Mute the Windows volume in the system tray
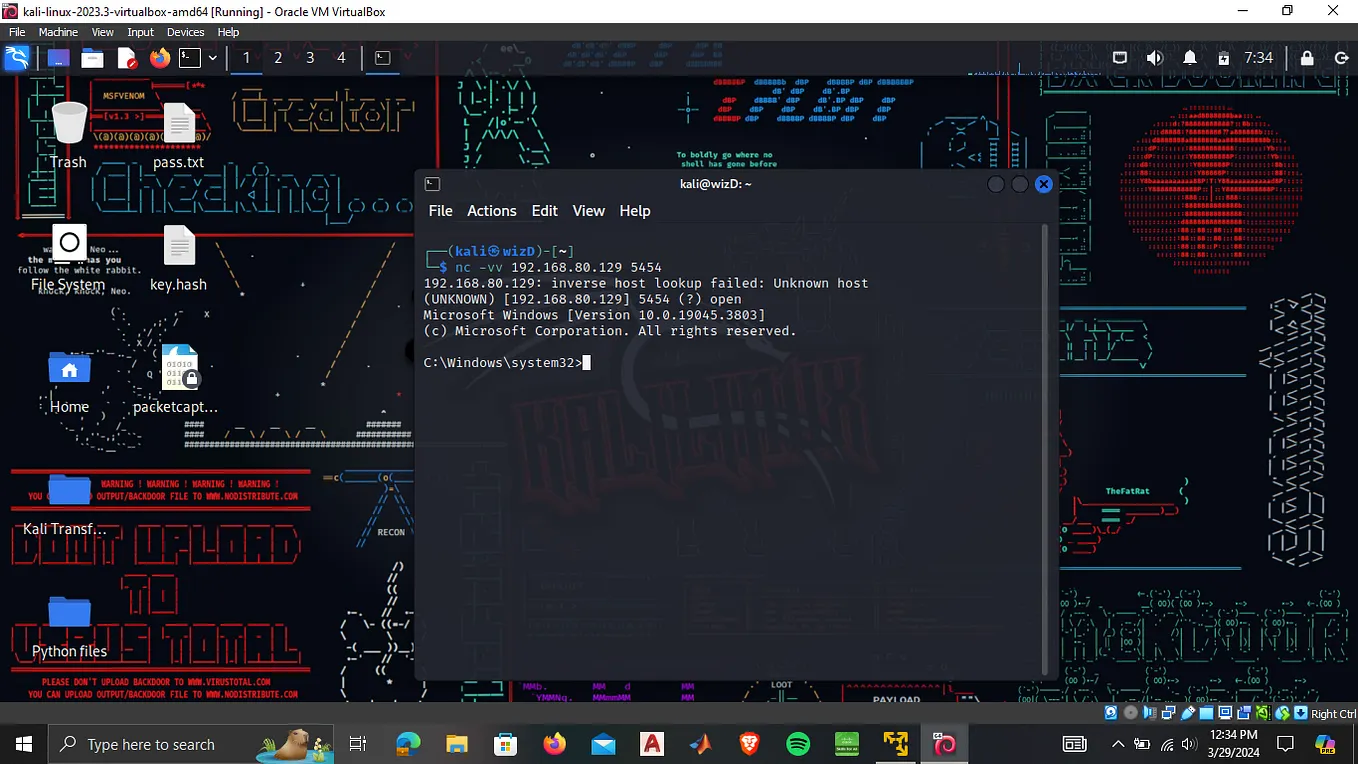Screen dimensions: 1358x764 click(x=1189, y=744)
